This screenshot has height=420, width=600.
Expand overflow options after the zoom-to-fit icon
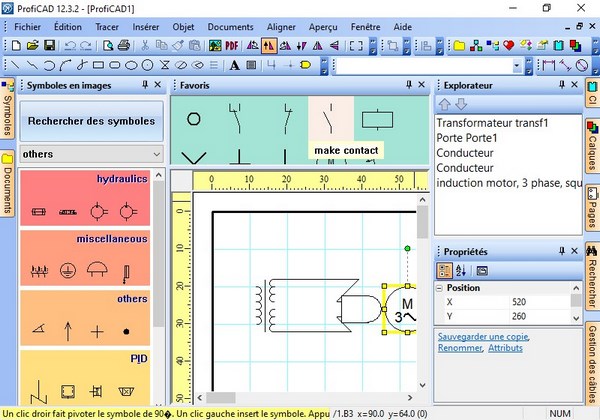pyautogui.click(x=373, y=46)
